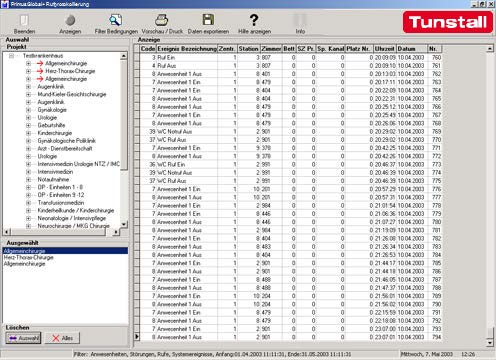Click the Tunstall logo
This screenshot has height=360, width=496.
(448, 22)
